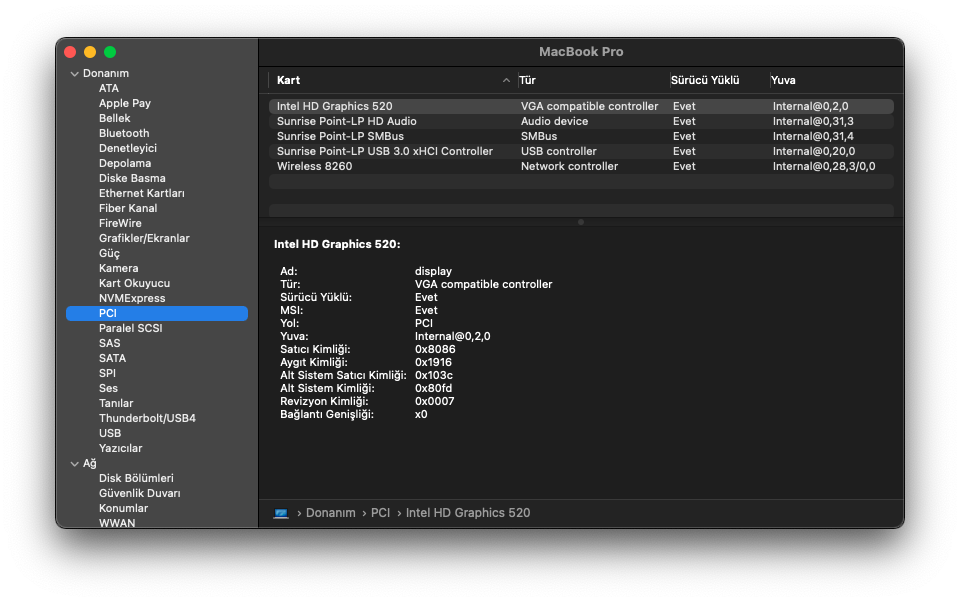960x602 pixels.
Task: Select Sunrise Point-LP HD Audio row
Action: tap(347, 121)
